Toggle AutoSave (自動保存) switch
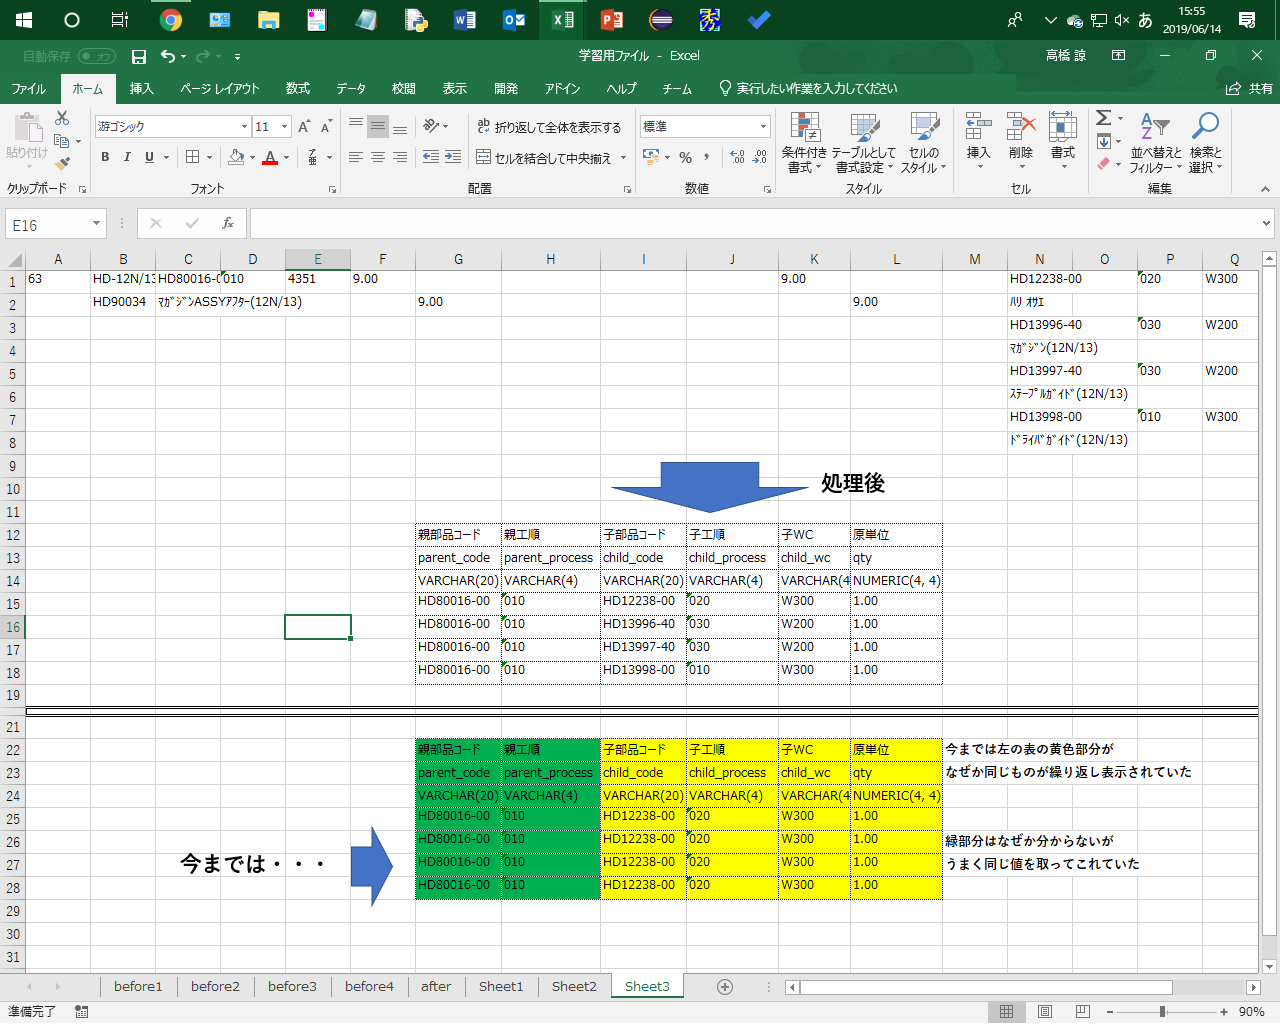Viewport: 1280px width, 1024px height. [97, 57]
